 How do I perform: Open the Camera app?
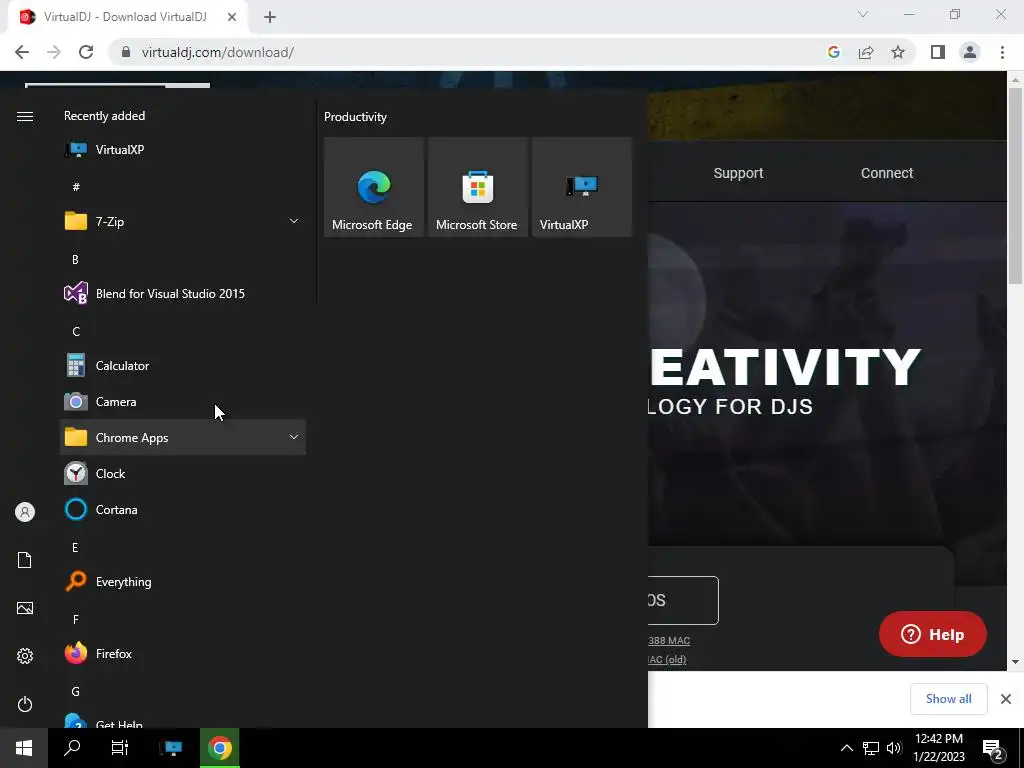tap(183, 402)
